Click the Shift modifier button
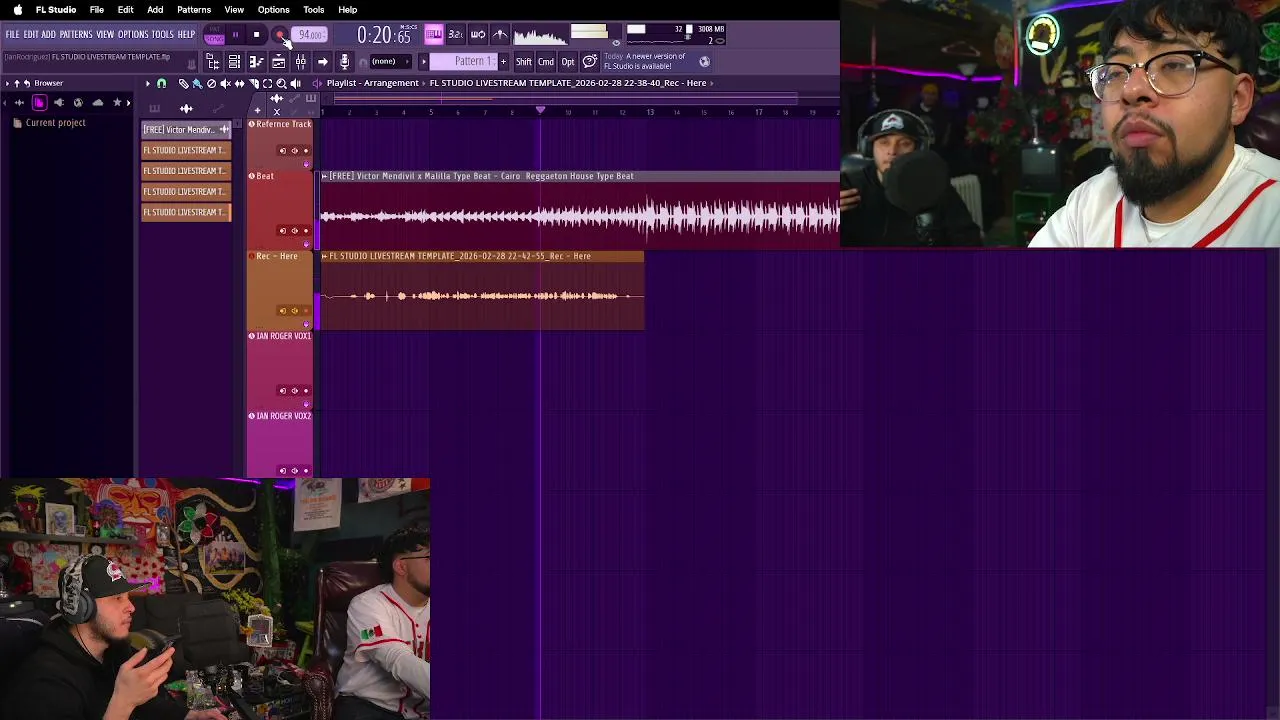The width and height of the screenshot is (1280, 720). coord(523,62)
